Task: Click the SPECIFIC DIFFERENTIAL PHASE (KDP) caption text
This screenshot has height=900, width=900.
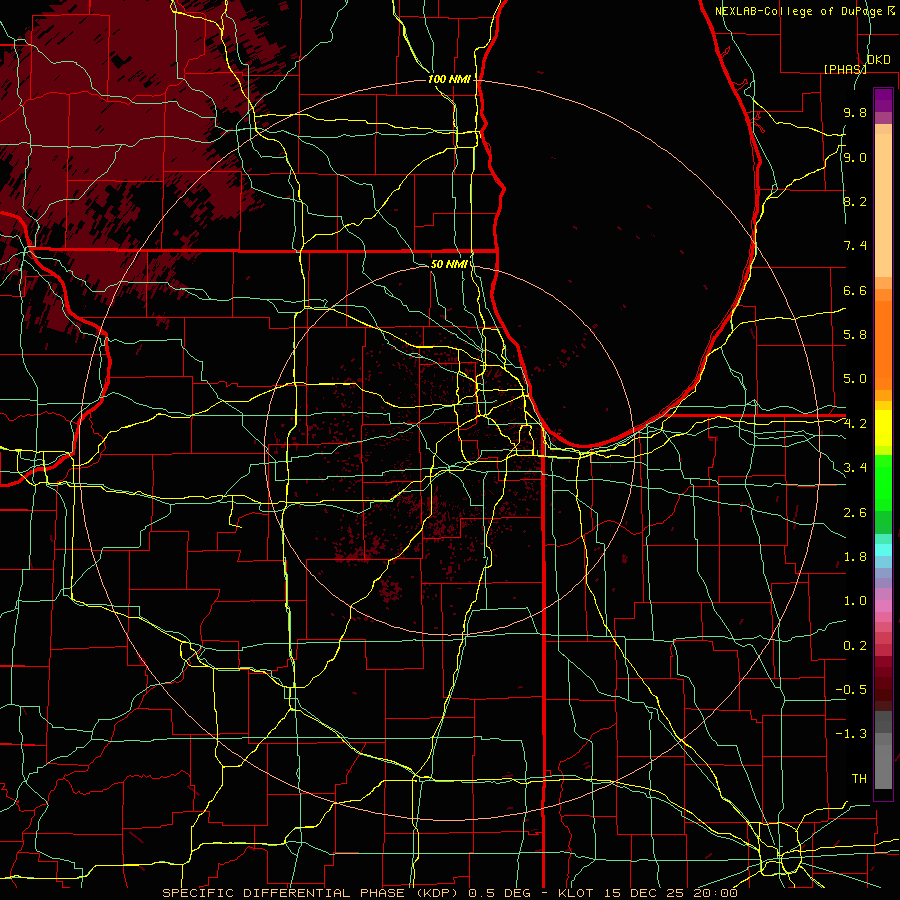Action: pos(310,893)
